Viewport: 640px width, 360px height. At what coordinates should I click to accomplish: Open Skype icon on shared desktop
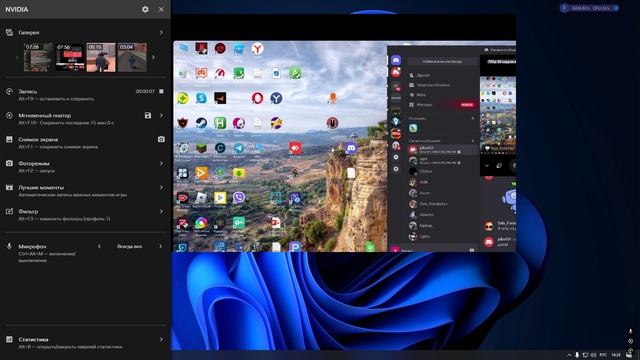click(201, 98)
